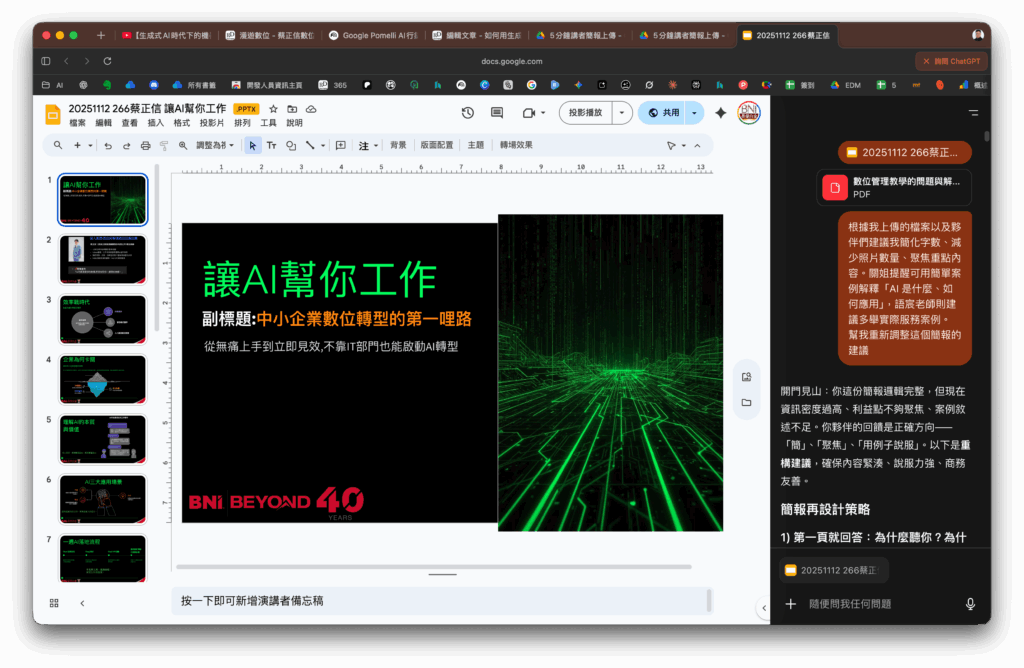The height and width of the screenshot is (668, 1024).
Task: Expand the 投影播放 slideshow dropdown arrow
Action: [622, 113]
